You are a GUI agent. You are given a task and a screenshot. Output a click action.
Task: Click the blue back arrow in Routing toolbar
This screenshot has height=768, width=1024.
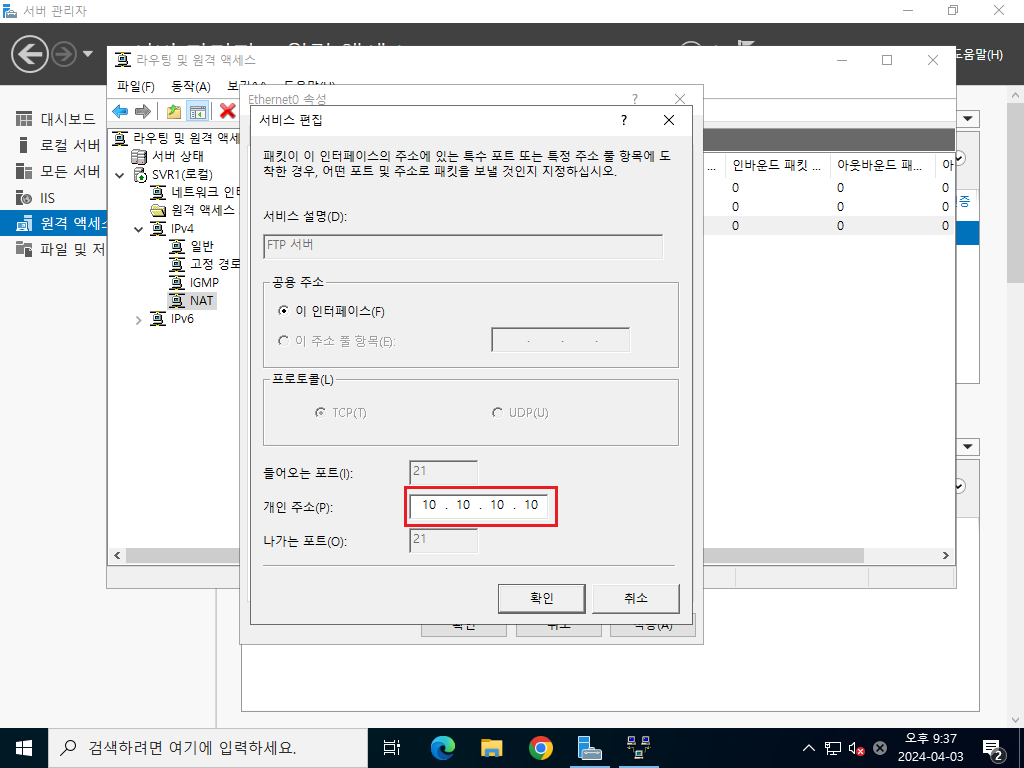click(120, 112)
